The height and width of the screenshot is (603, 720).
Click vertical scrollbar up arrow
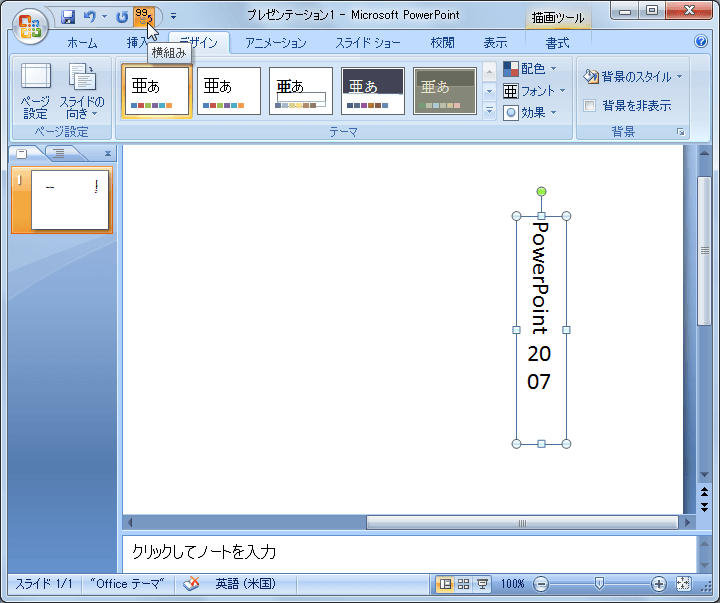(704, 153)
